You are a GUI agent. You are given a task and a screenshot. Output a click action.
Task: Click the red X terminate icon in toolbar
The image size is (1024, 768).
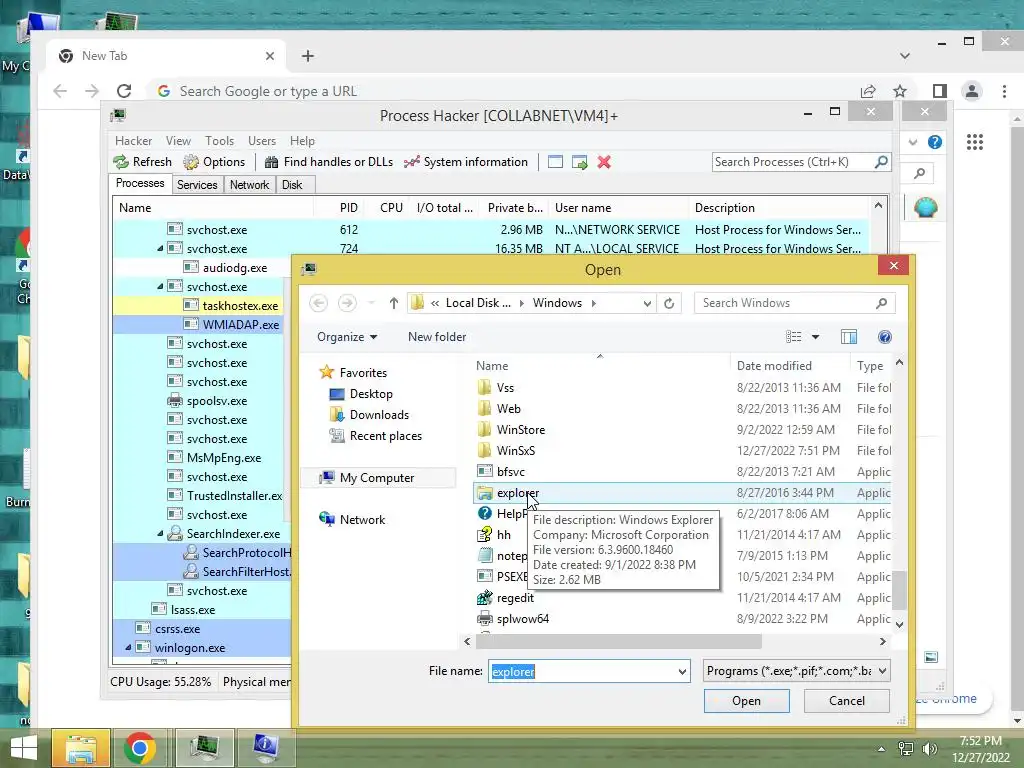click(604, 162)
